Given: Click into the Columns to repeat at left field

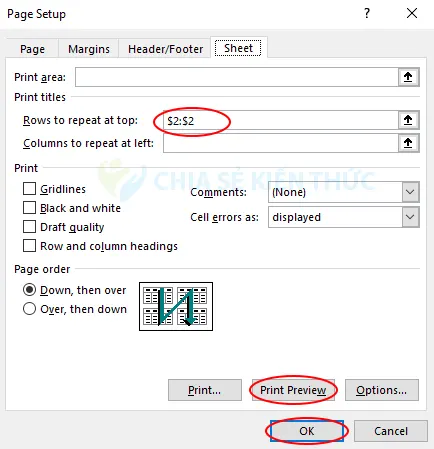Looking at the screenshot, I should pyautogui.click(x=281, y=143).
